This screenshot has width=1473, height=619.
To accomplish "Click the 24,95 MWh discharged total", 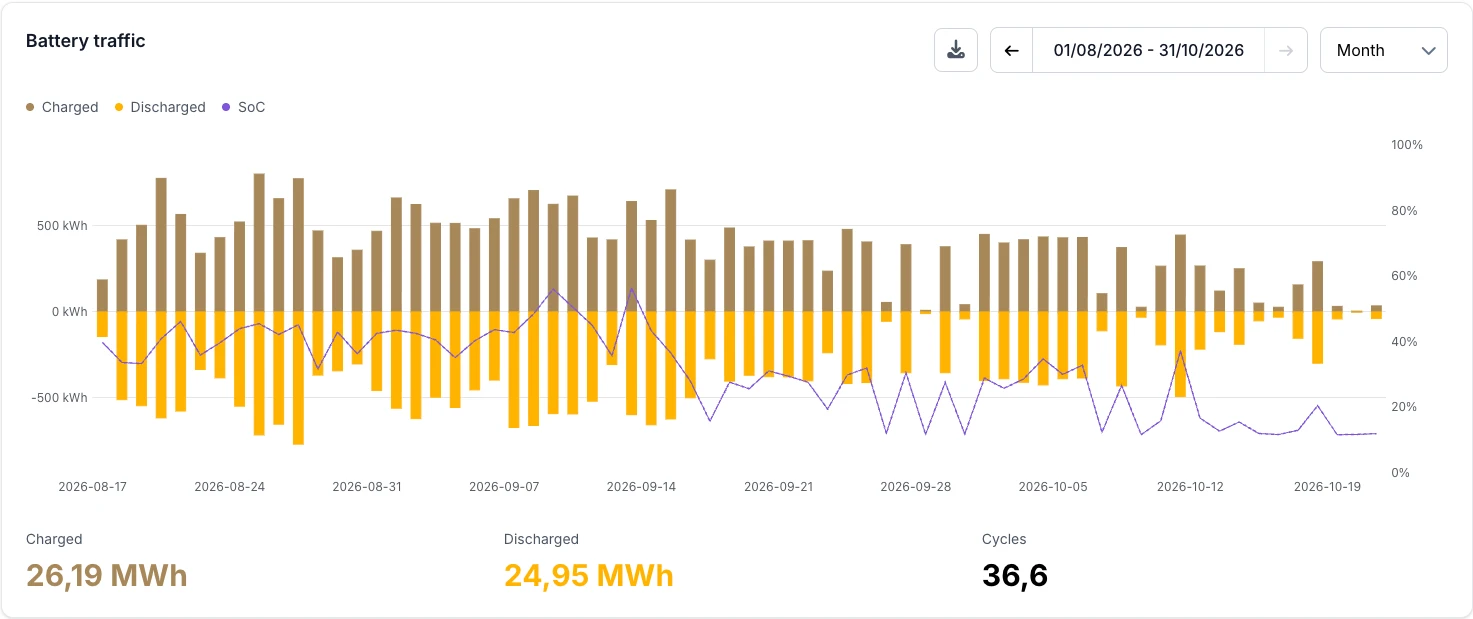I will click(x=589, y=576).
